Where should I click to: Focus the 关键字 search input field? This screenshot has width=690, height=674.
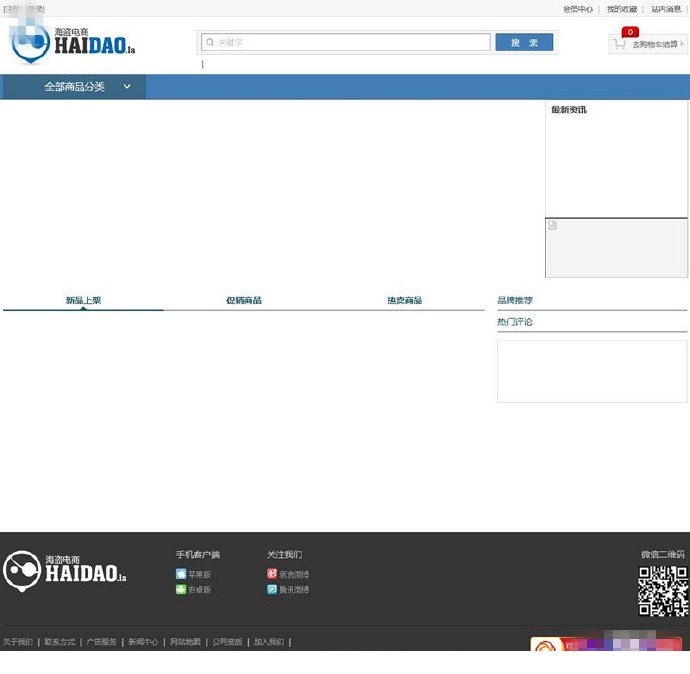click(346, 42)
